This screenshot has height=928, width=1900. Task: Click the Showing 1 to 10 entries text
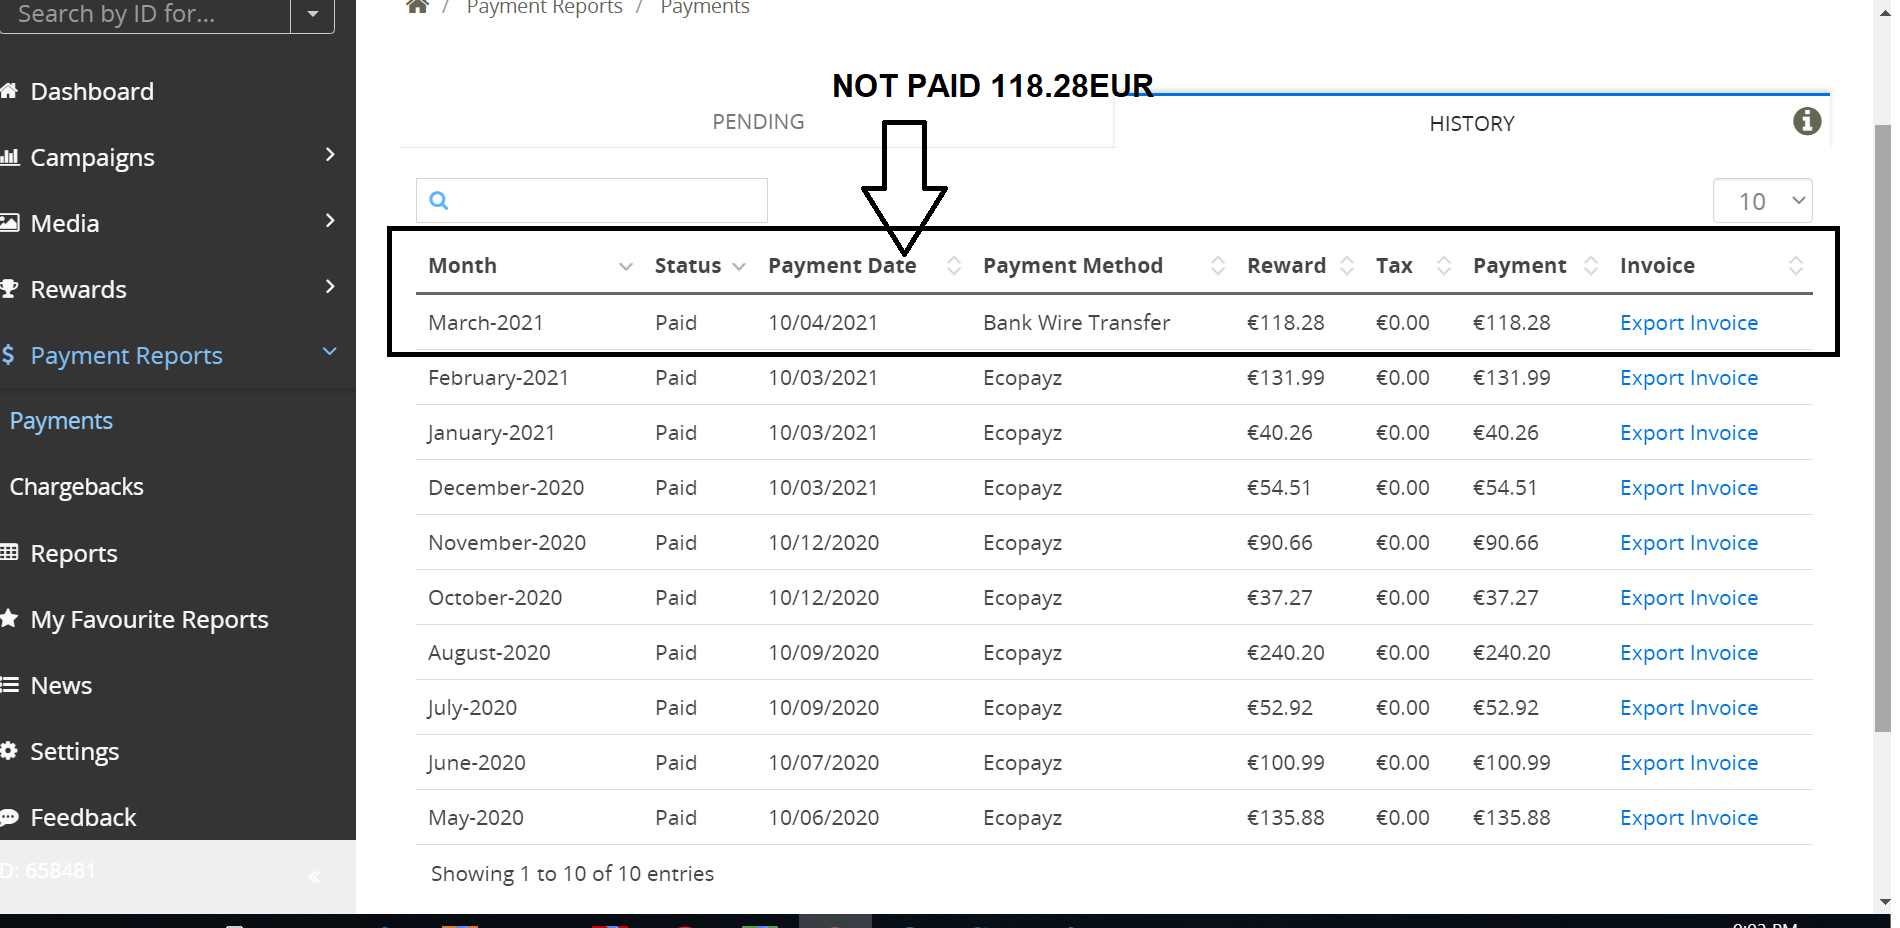click(572, 873)
